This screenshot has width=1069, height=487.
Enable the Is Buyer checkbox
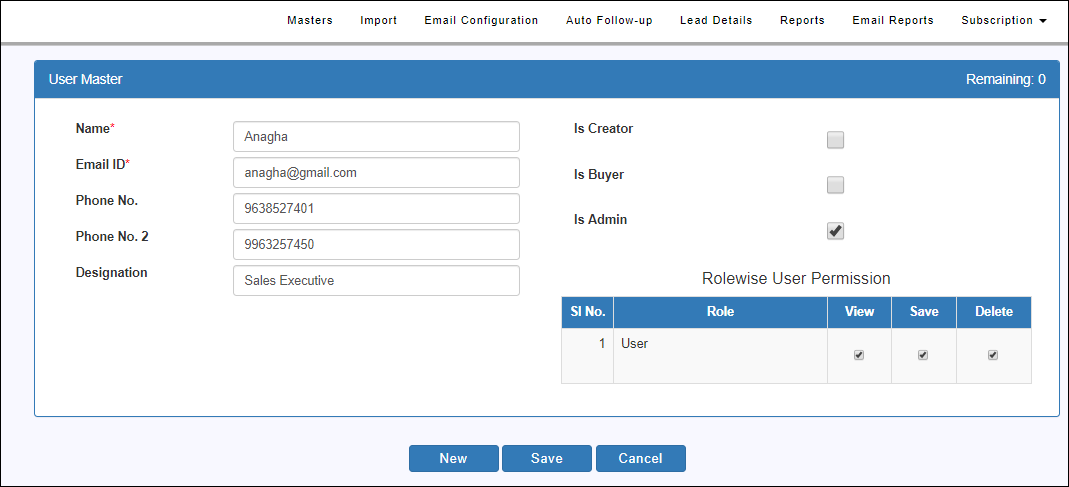pyautogui.click(x=835, y=185)
